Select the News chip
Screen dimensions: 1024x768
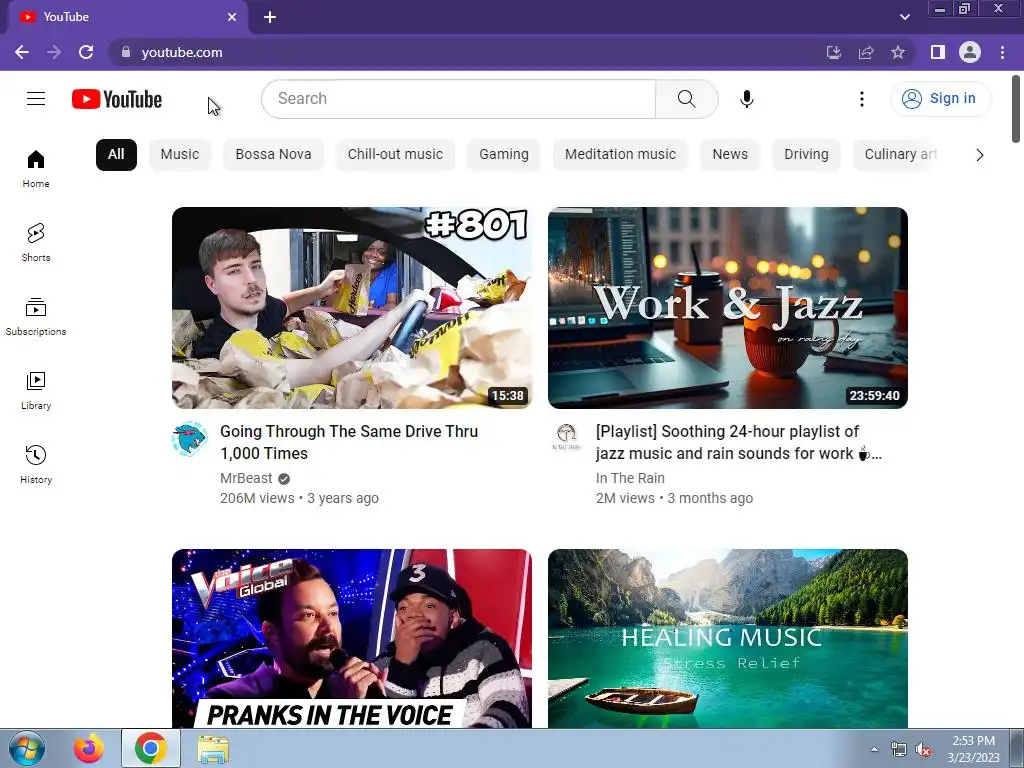click(x=730, y=155)
